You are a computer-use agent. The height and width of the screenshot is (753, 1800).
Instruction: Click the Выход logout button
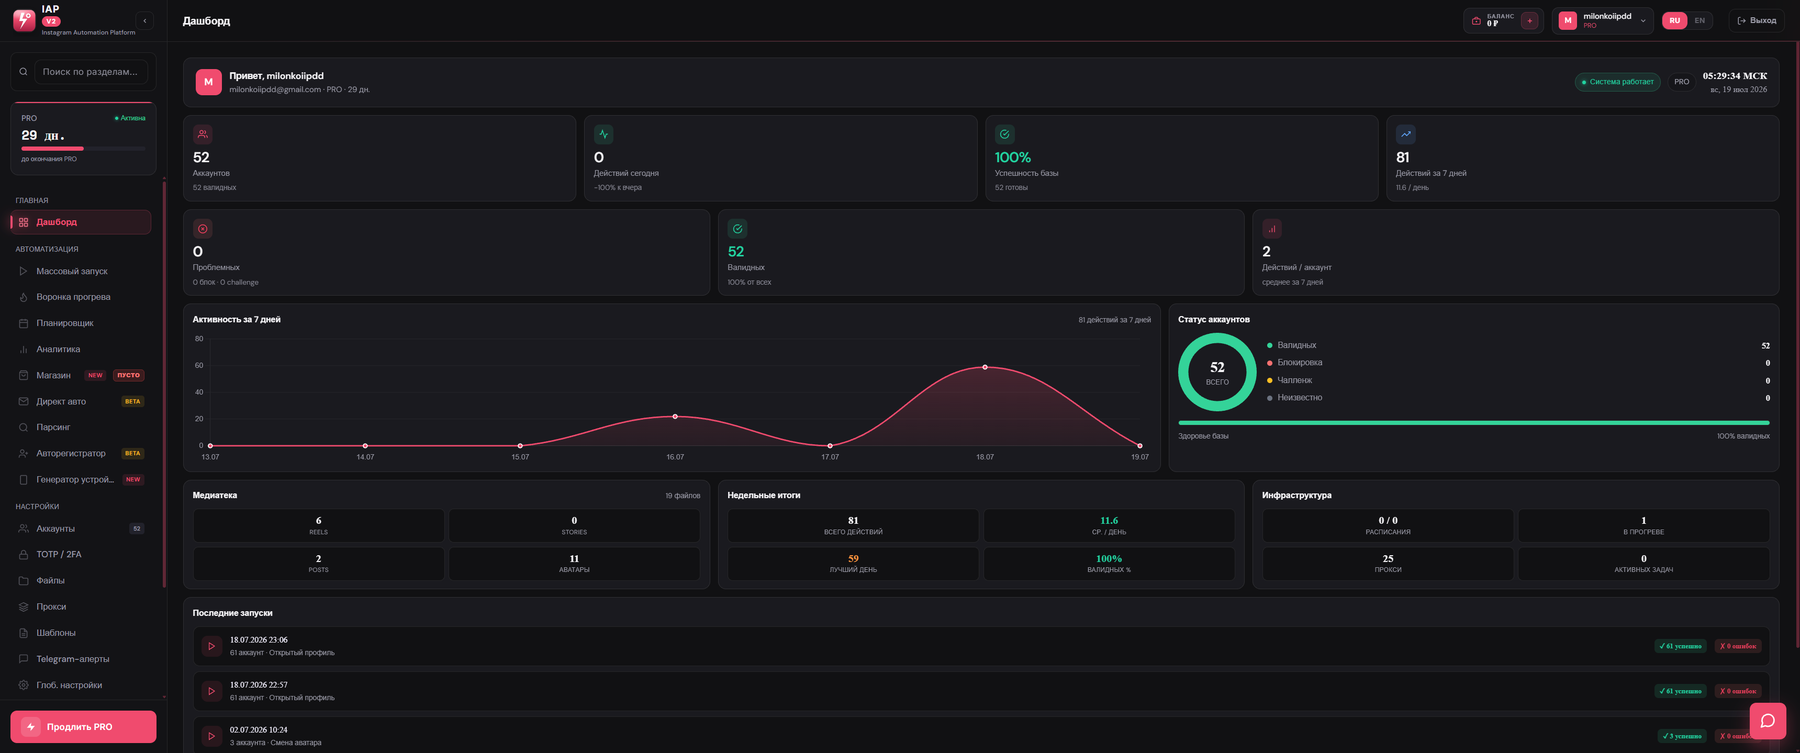click(1756, 20)
